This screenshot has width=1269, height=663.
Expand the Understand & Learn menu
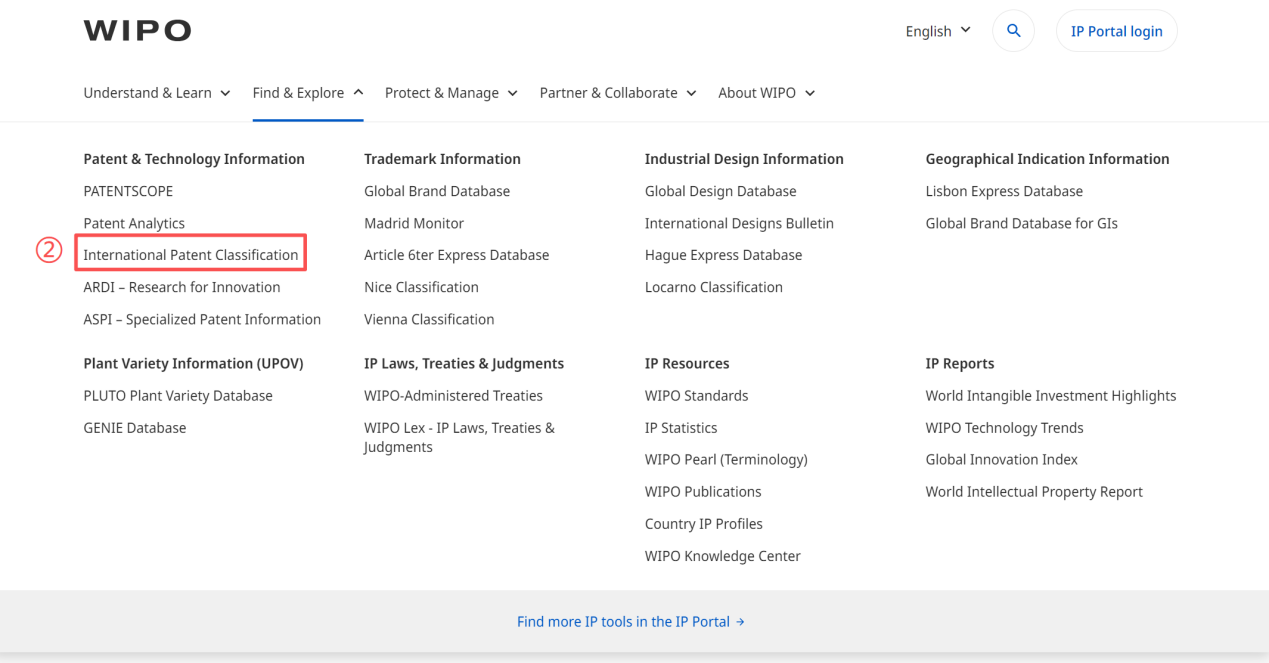click(x=157, y=93)
